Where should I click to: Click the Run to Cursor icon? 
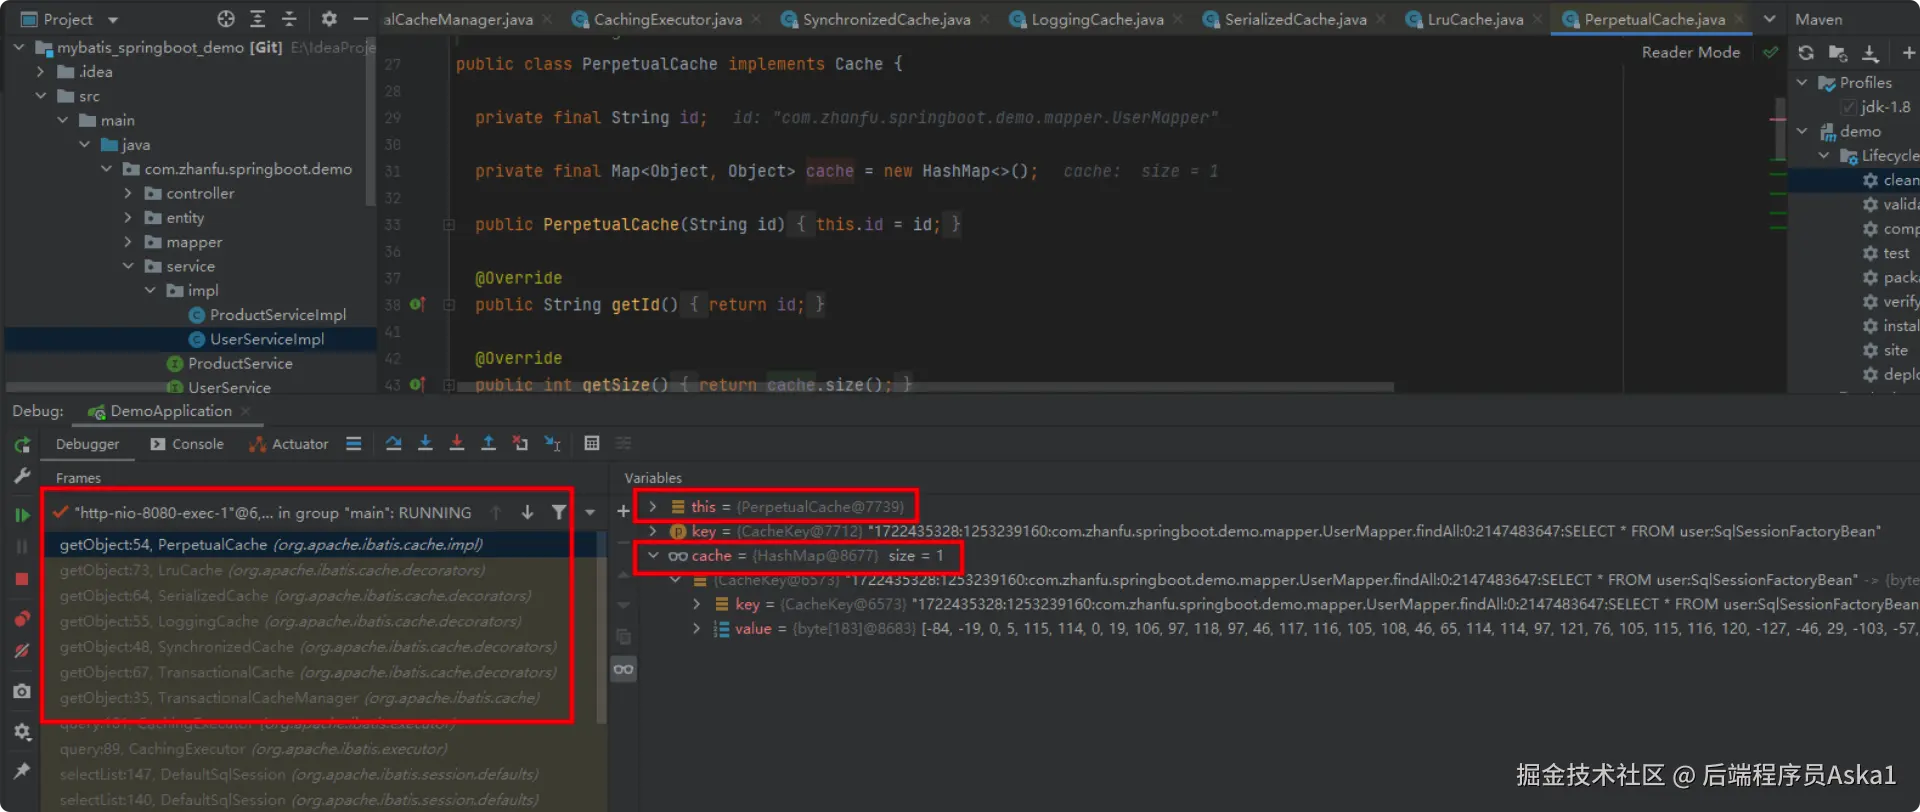coord(552,443)
